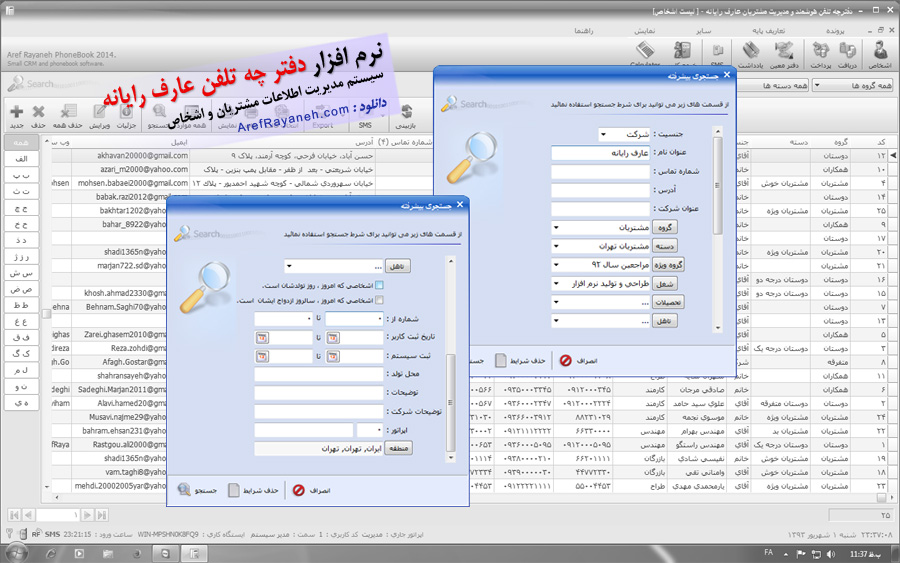This screenshot has height=563, width=900.
Task: Click انصراف in rear search dialog
Action: click(x=579, y=360)
